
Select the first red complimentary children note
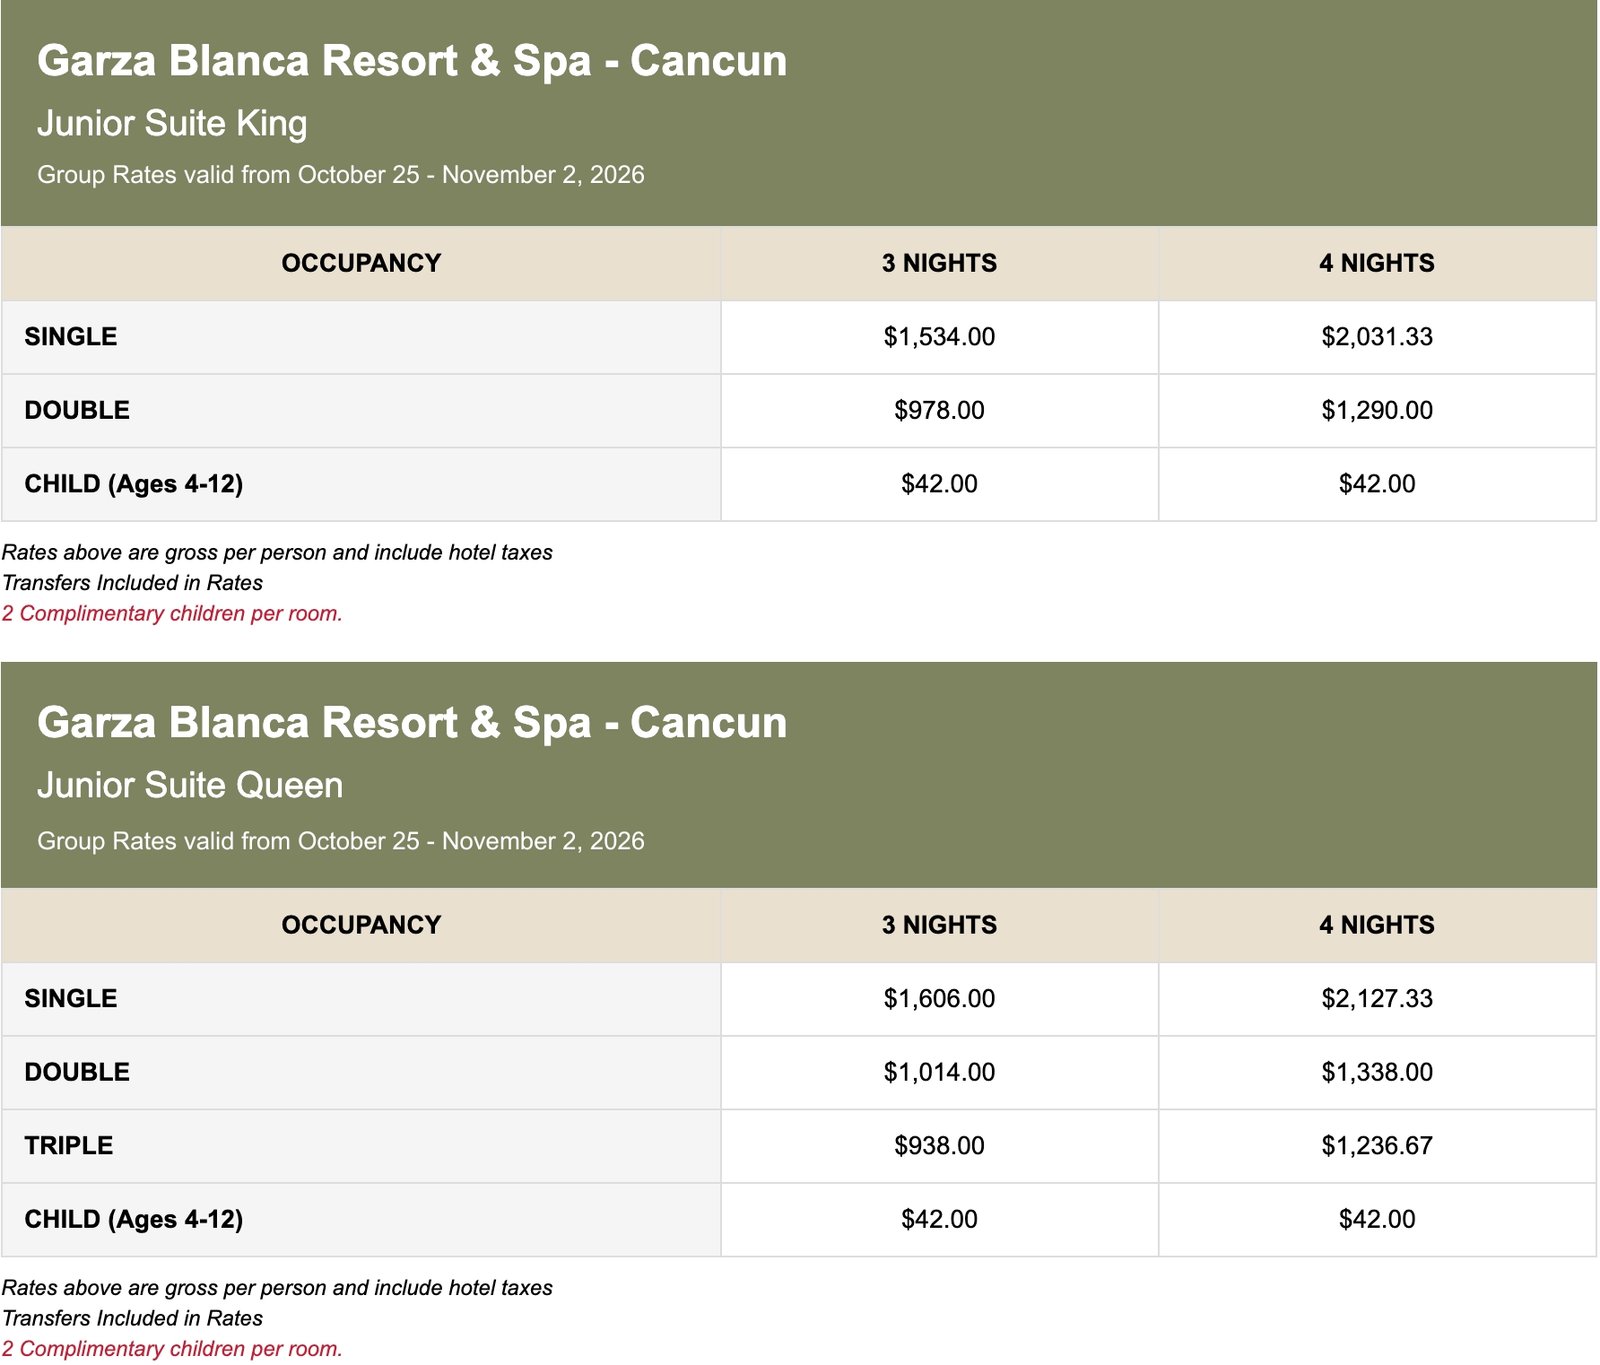coord(172,614)
